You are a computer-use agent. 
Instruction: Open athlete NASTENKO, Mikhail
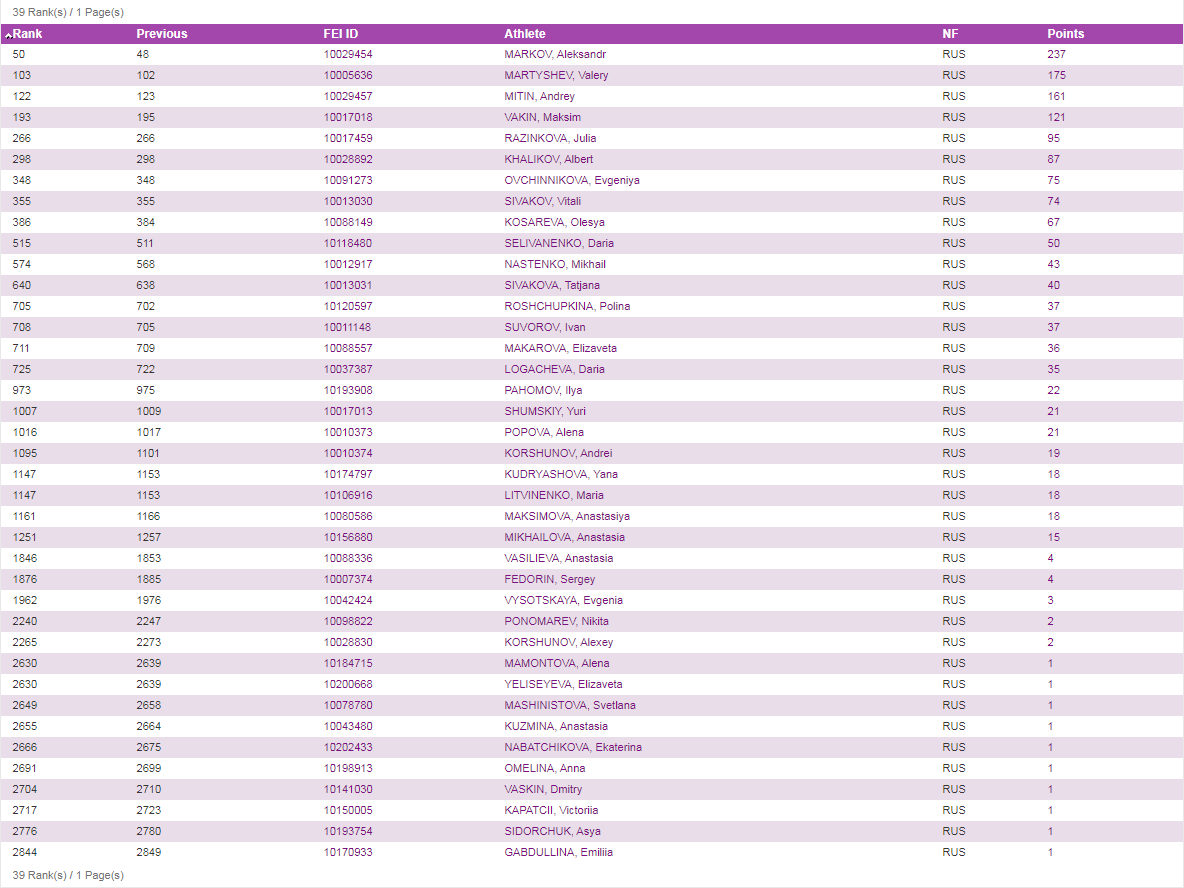555,264
